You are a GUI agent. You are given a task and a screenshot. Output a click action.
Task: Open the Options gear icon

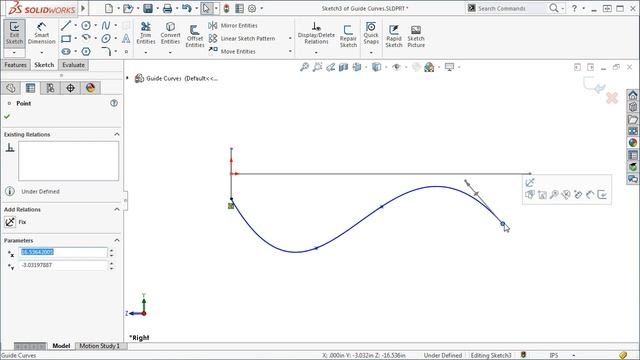coord(252,8)
